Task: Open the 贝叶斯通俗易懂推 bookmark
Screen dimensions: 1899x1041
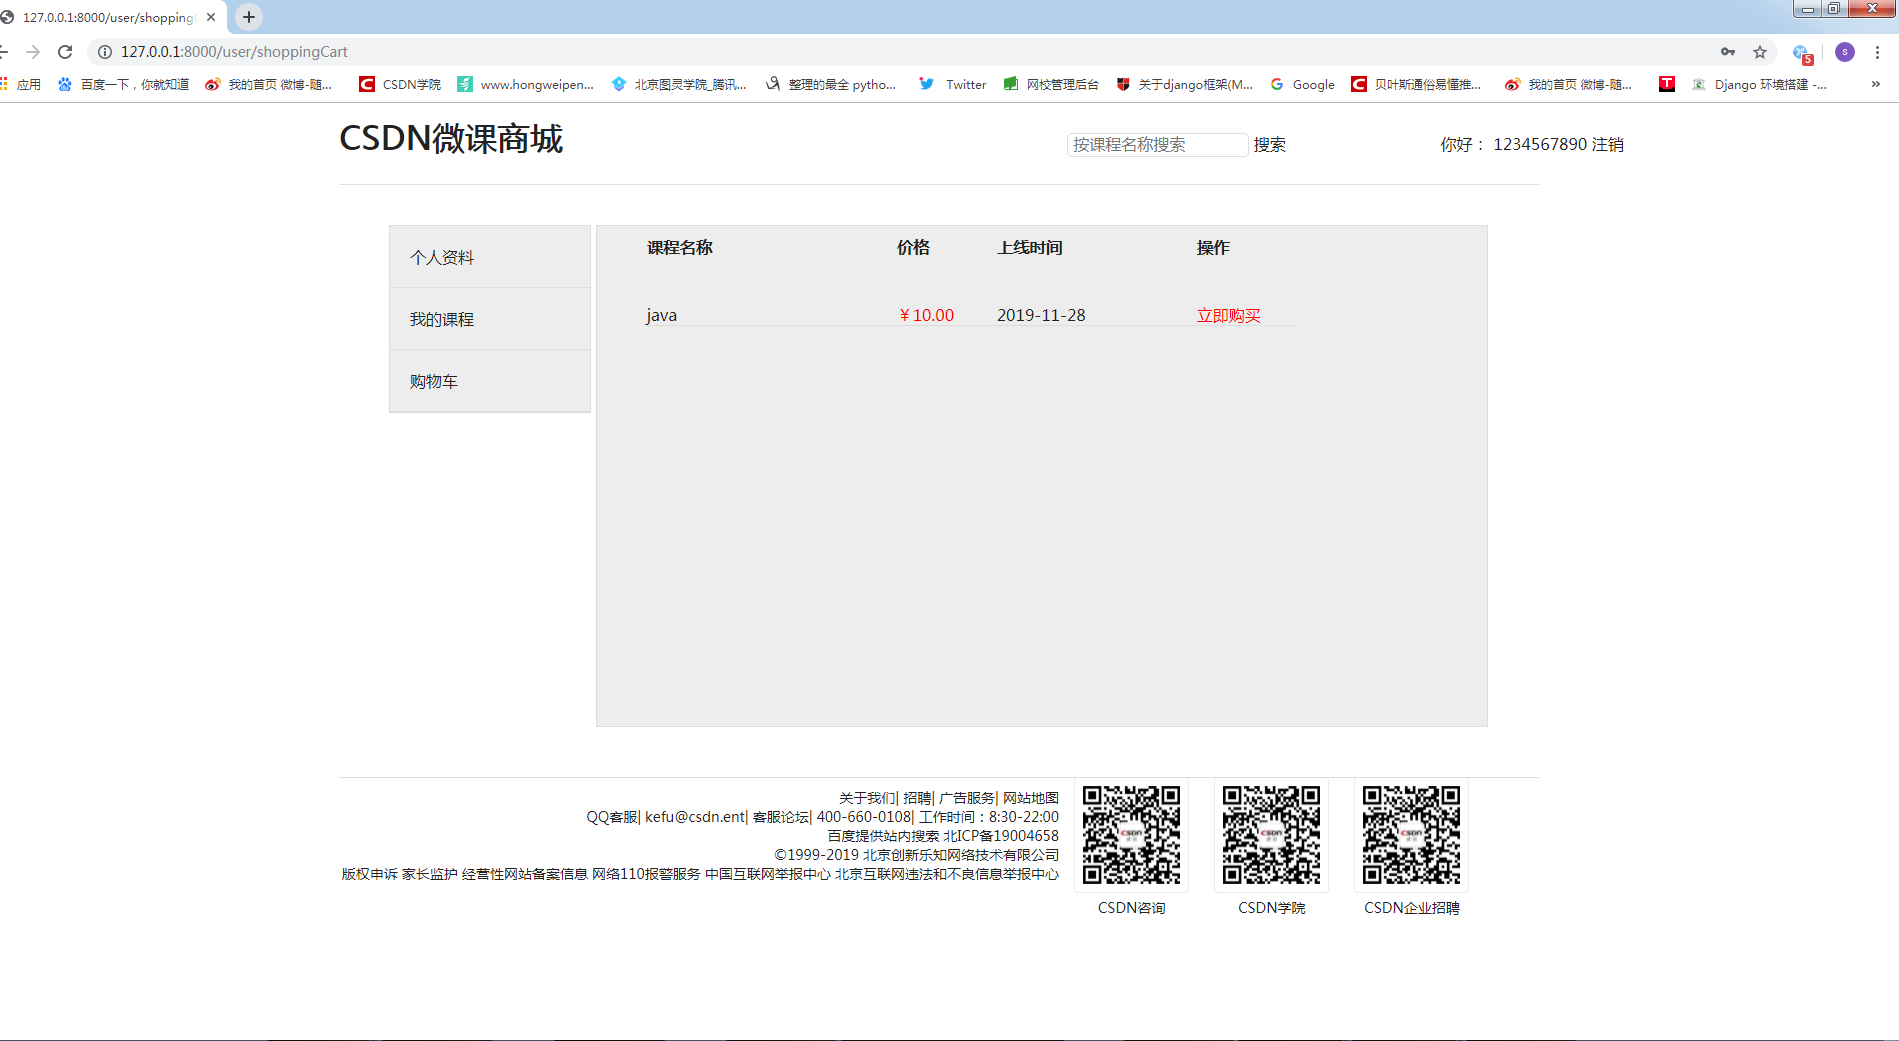Action: point(1416,85)
